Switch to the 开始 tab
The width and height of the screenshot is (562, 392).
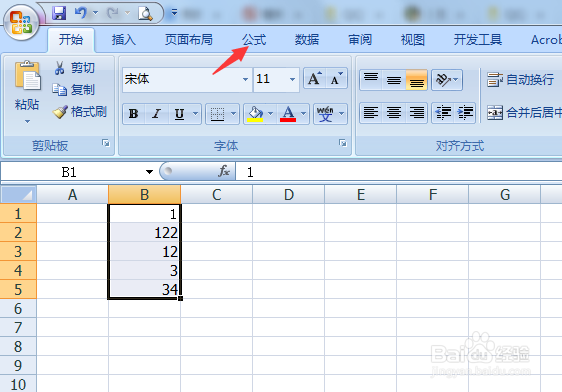point(71,39)
